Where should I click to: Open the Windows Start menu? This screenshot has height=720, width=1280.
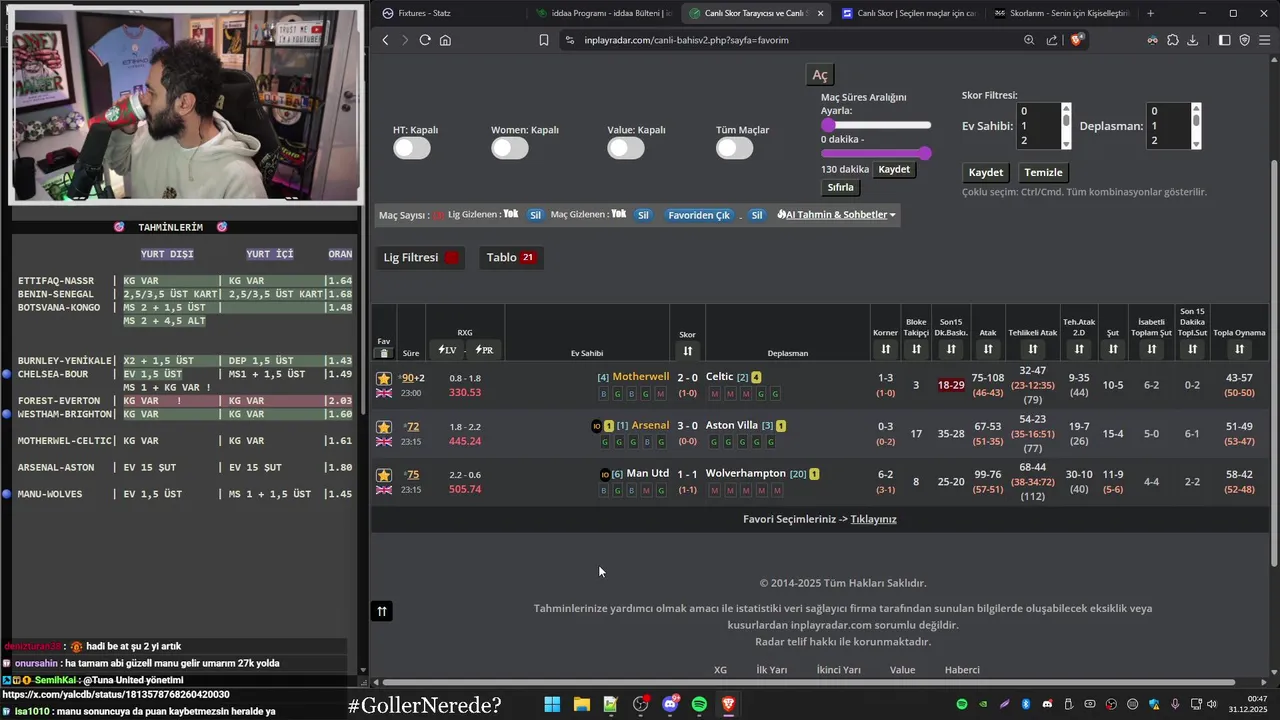coord(552,704)
